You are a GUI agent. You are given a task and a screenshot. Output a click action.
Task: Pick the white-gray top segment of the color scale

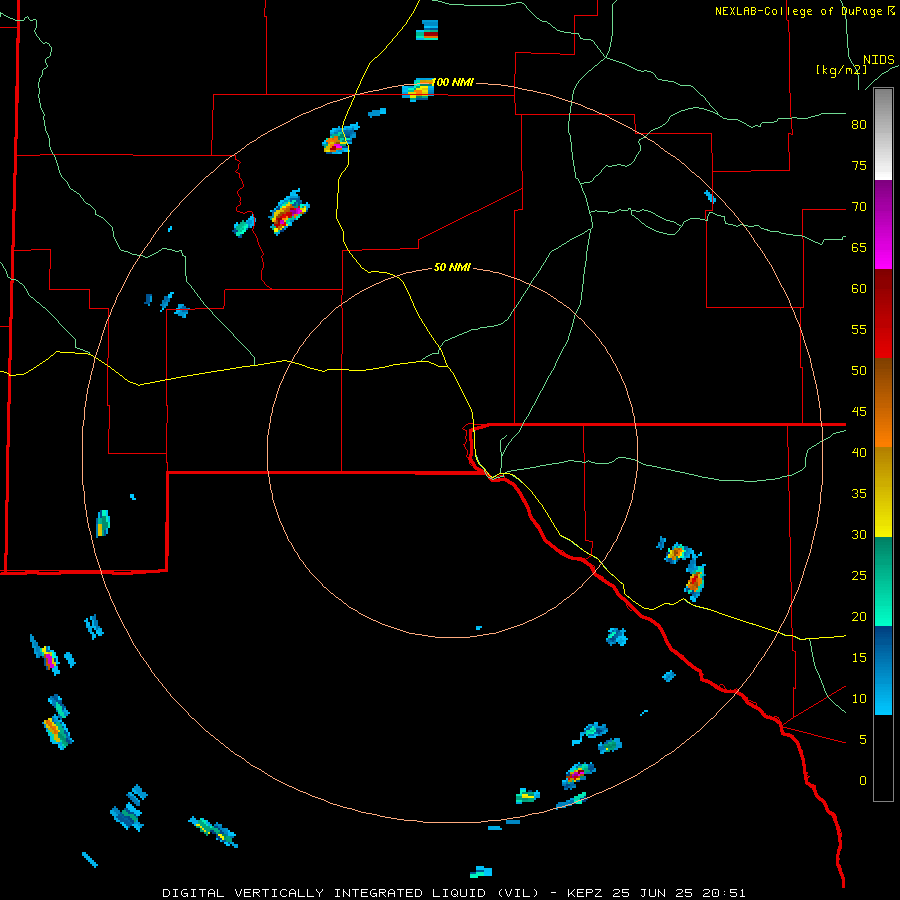click(x=883, y=134)
